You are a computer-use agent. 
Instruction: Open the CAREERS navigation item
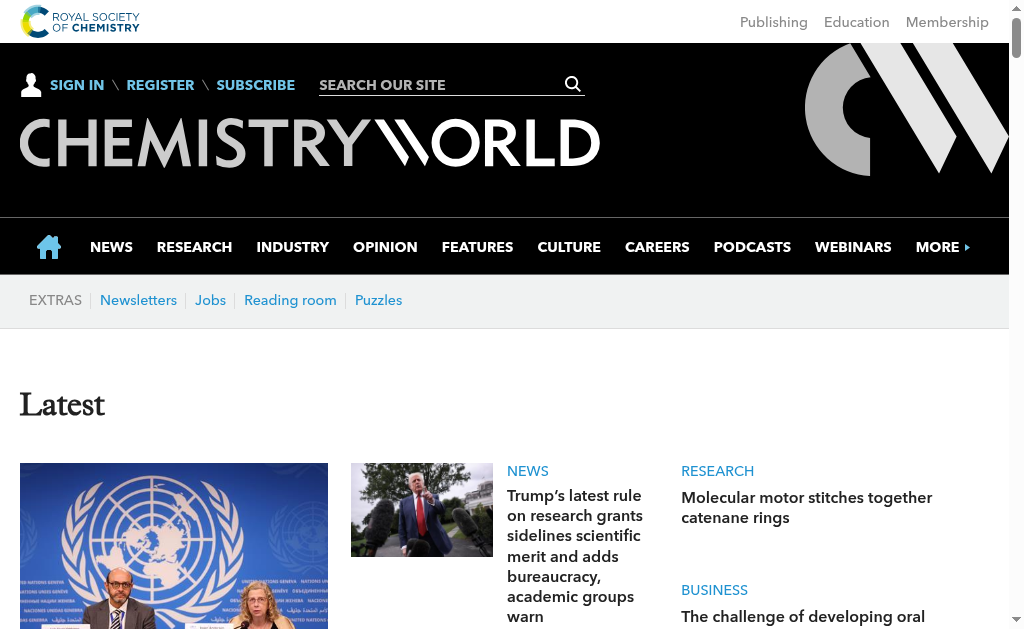click(657, 247)
